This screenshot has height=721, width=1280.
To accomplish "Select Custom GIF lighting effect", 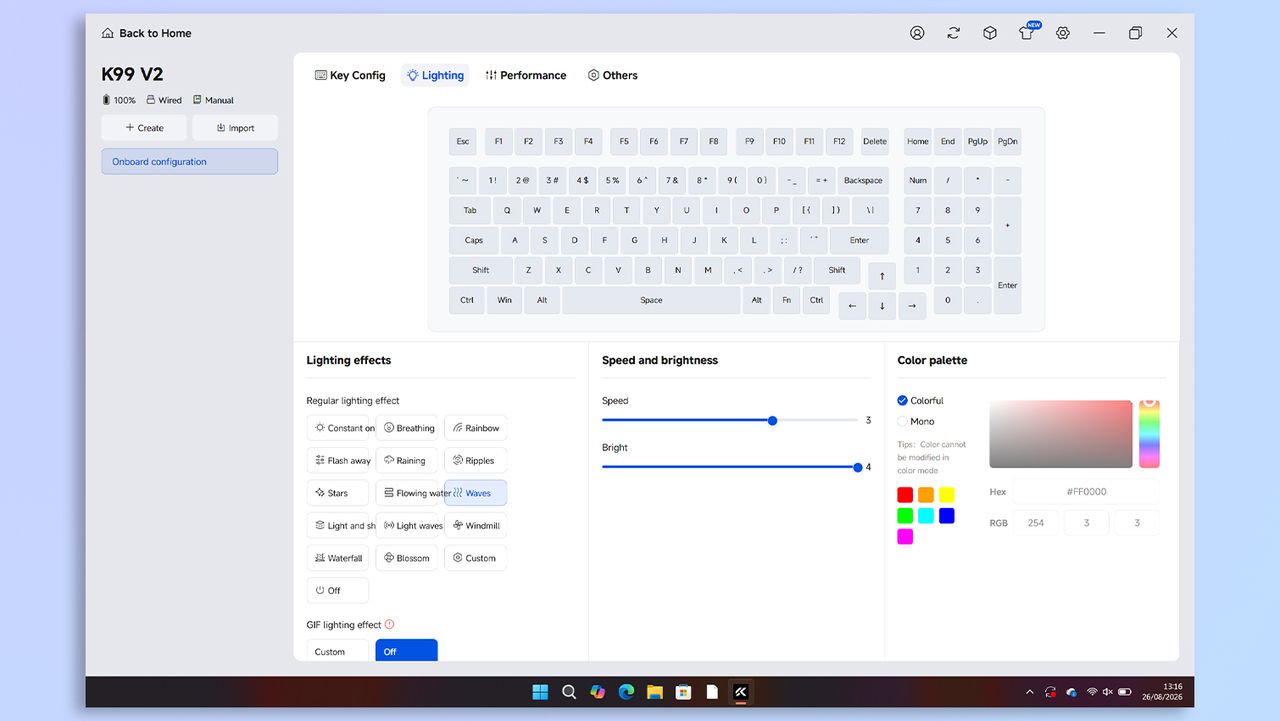I will [338, 650].
